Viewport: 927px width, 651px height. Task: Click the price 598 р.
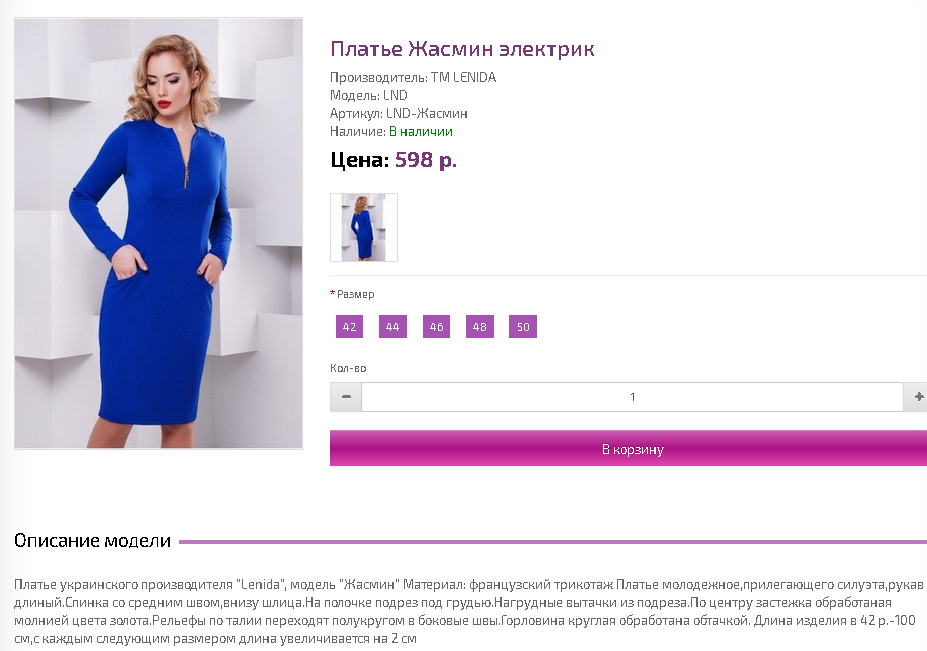[x=426, y=160]
